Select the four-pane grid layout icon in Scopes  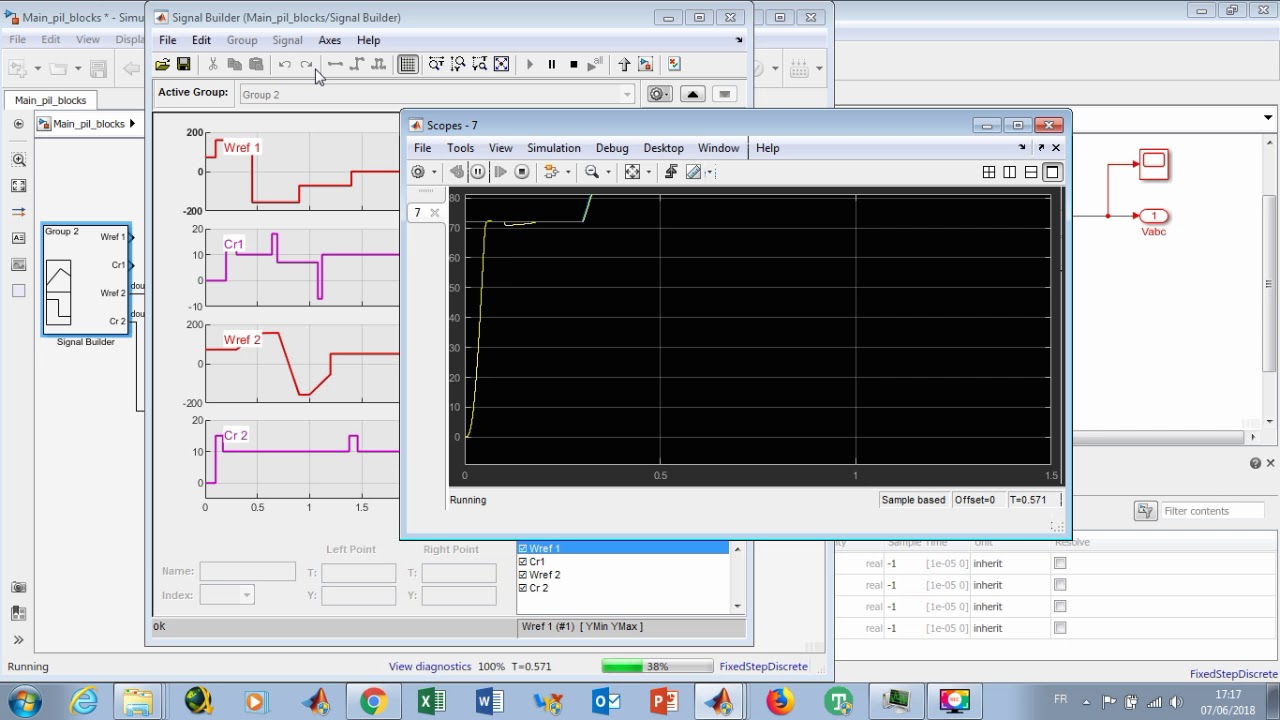tap(989, 172)
